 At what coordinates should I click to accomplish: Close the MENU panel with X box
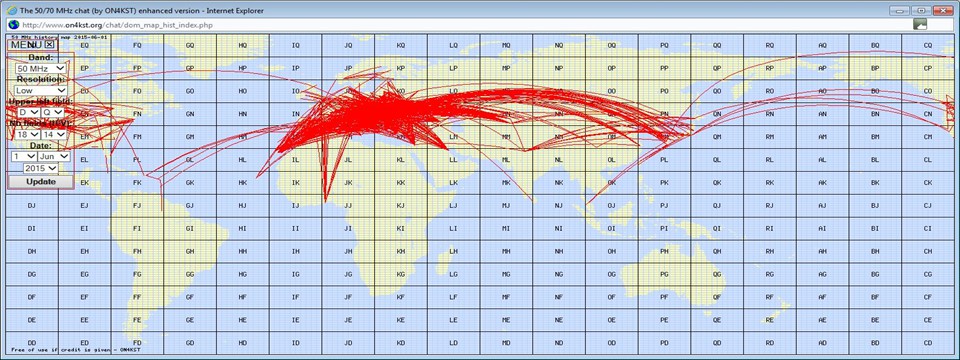click(50, 45)
